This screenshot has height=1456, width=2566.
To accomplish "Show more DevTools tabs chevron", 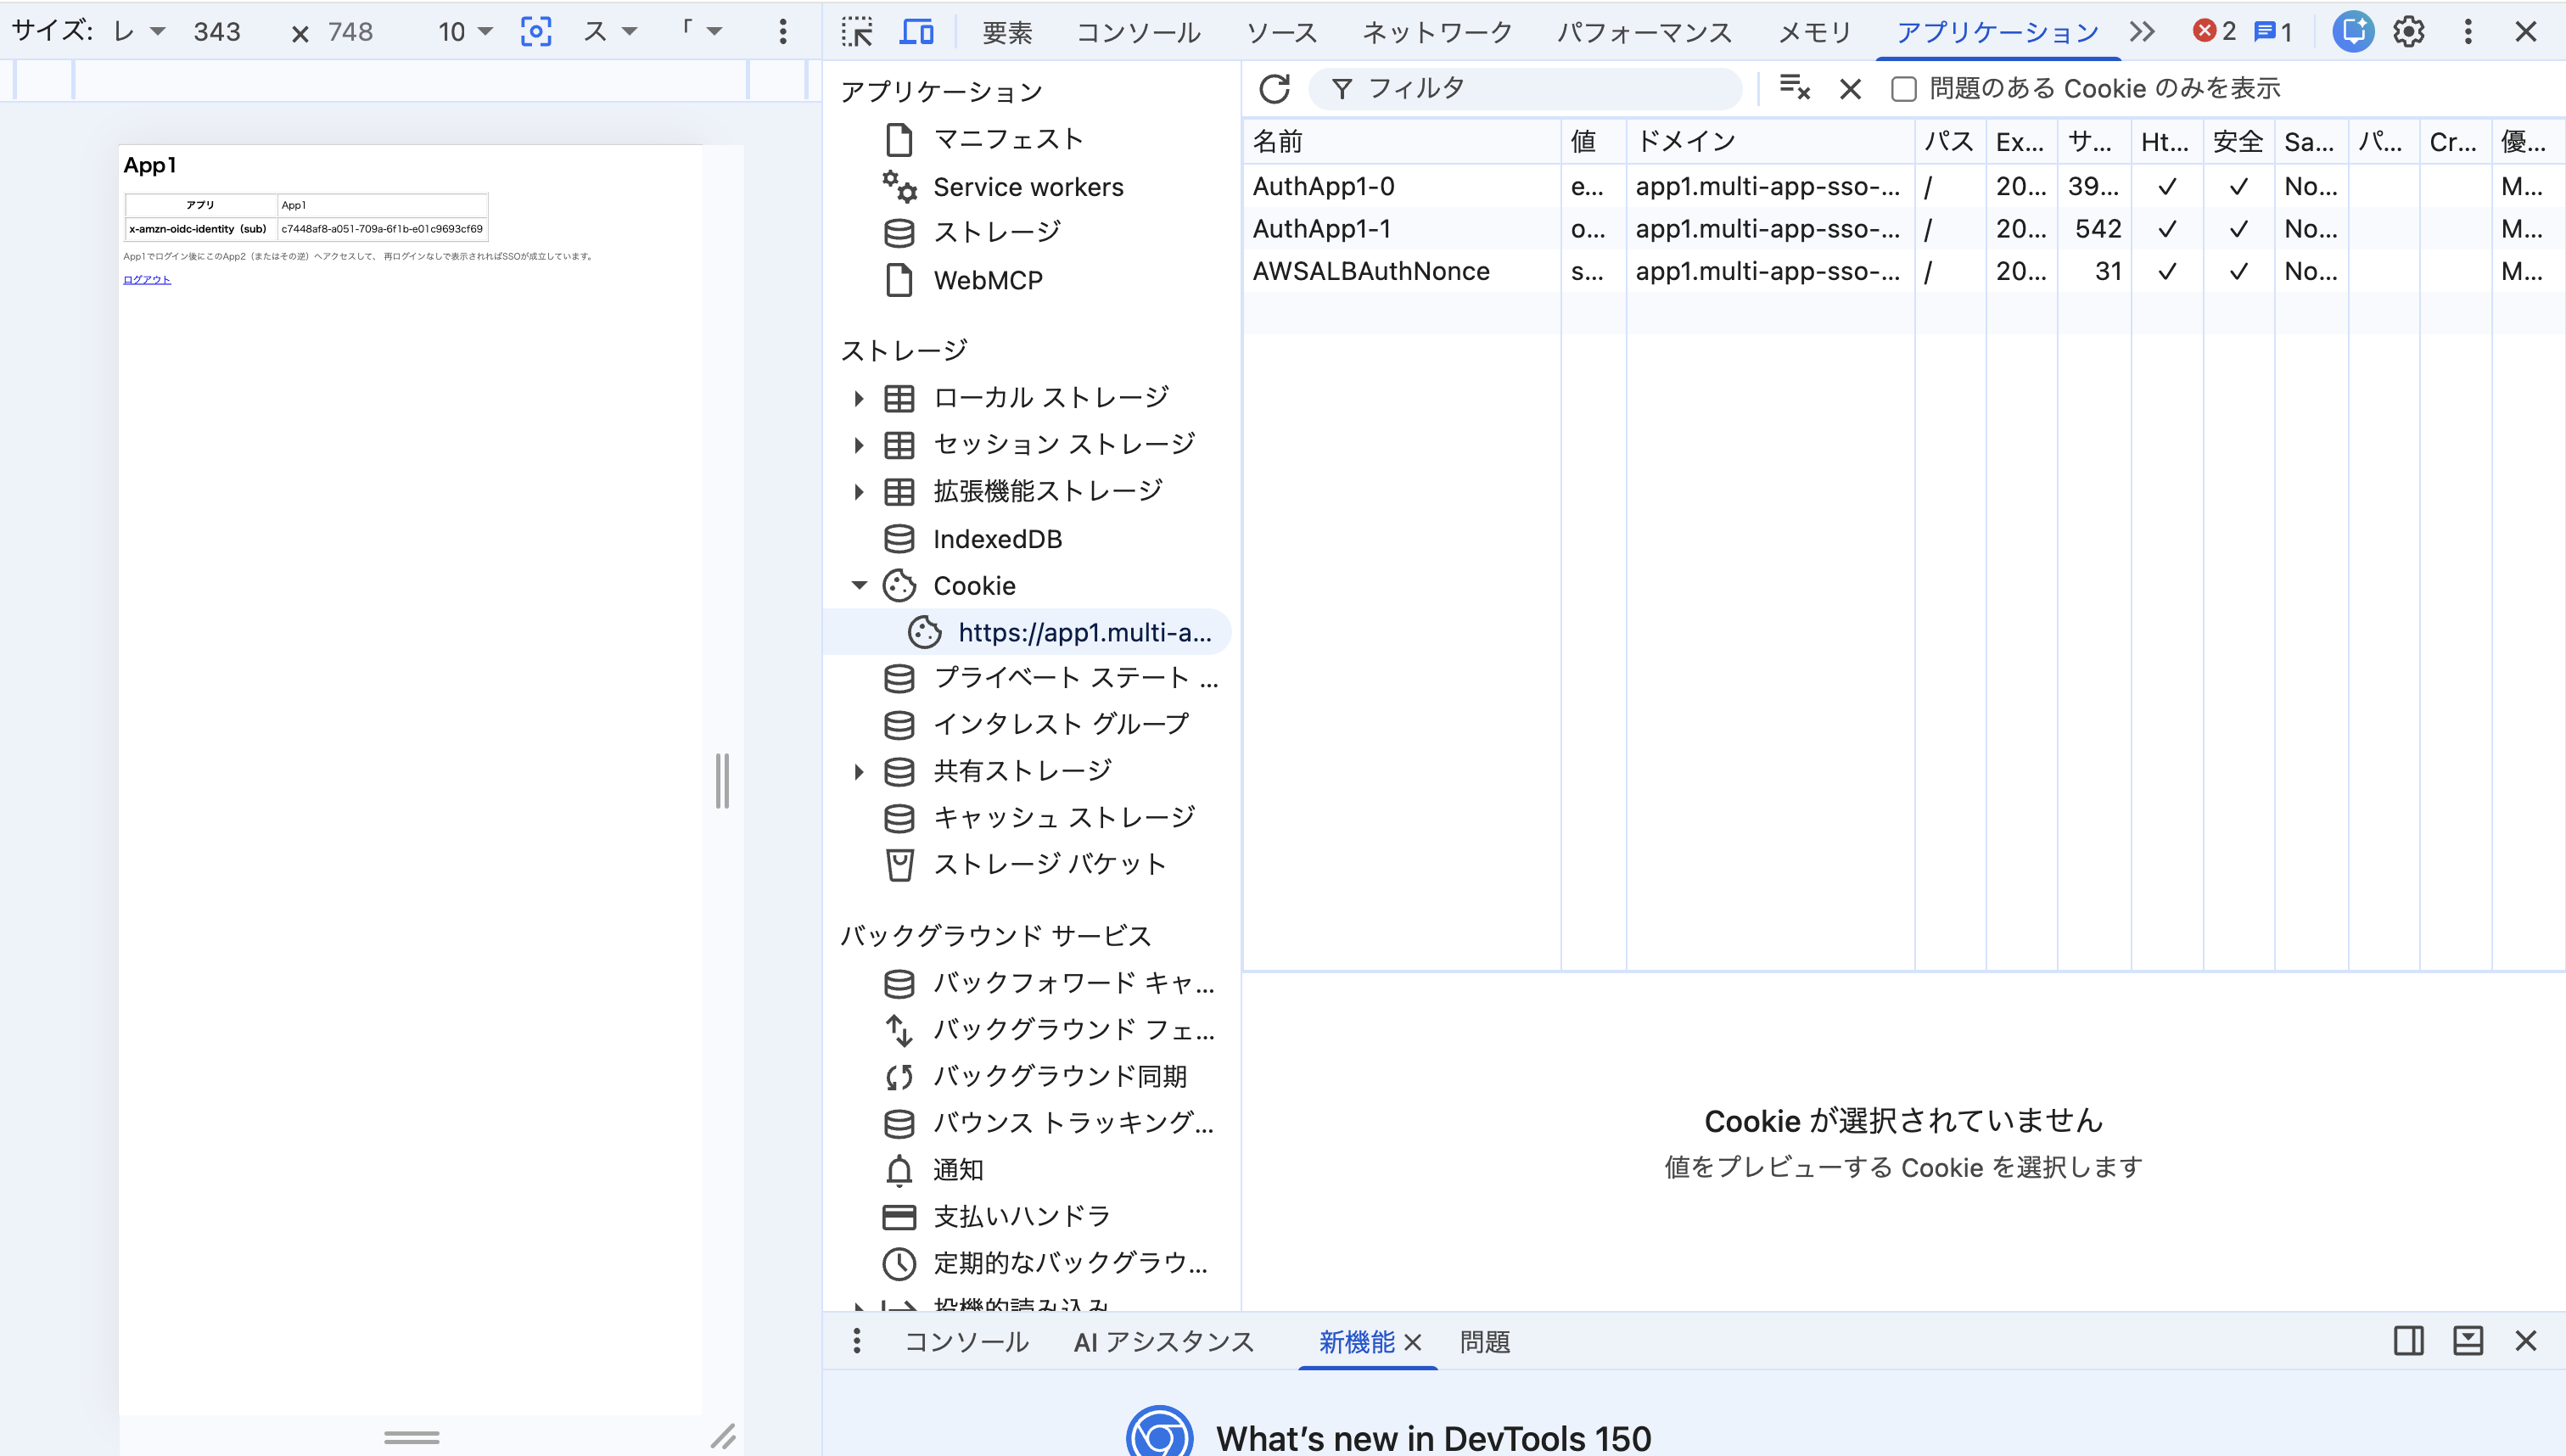I will [x=2142, y=32].
